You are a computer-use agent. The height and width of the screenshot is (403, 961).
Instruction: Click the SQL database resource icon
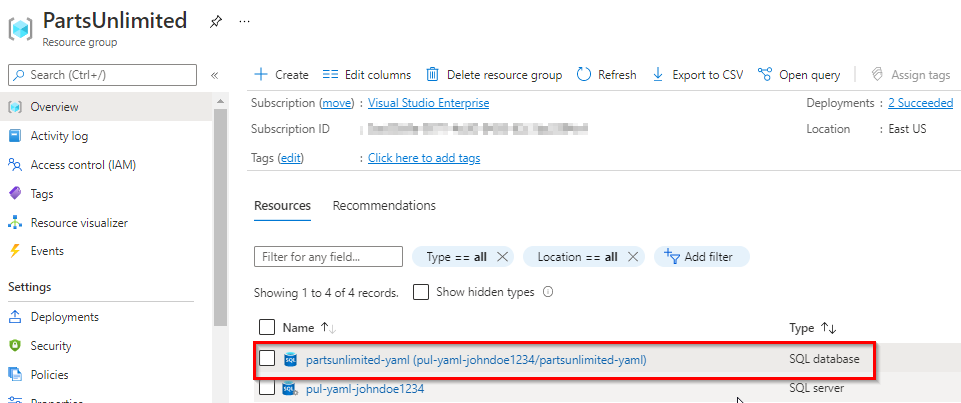tap(290, 360)
